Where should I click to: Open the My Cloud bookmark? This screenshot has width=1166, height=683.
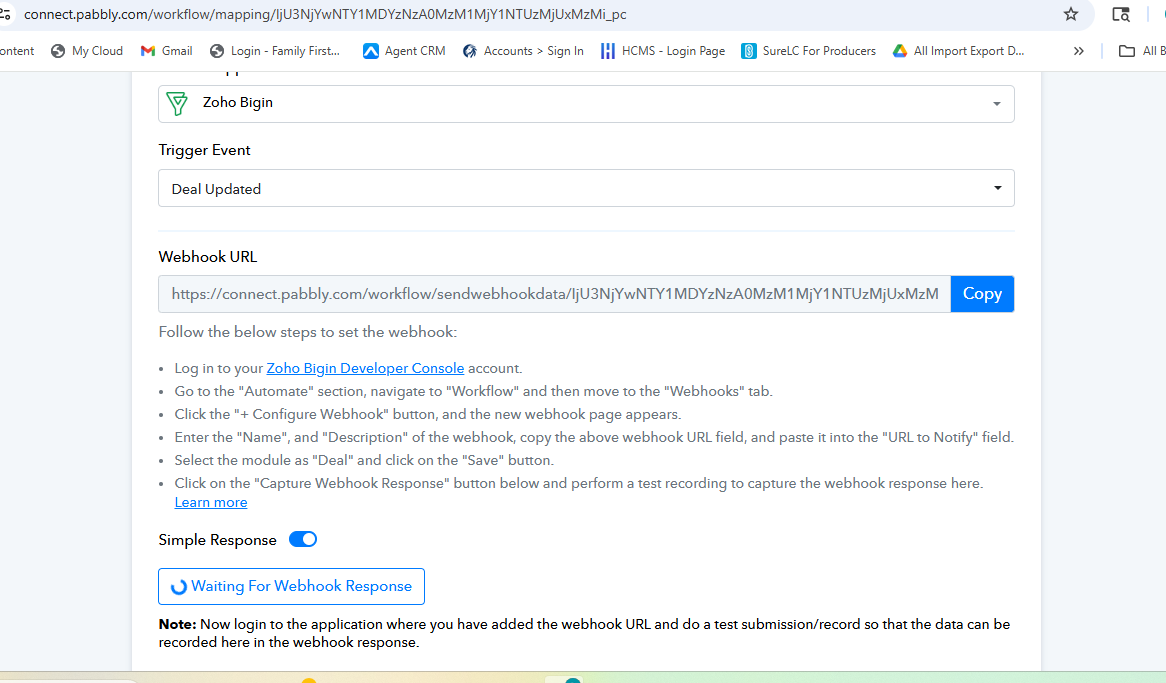click(x=87, y=51)
